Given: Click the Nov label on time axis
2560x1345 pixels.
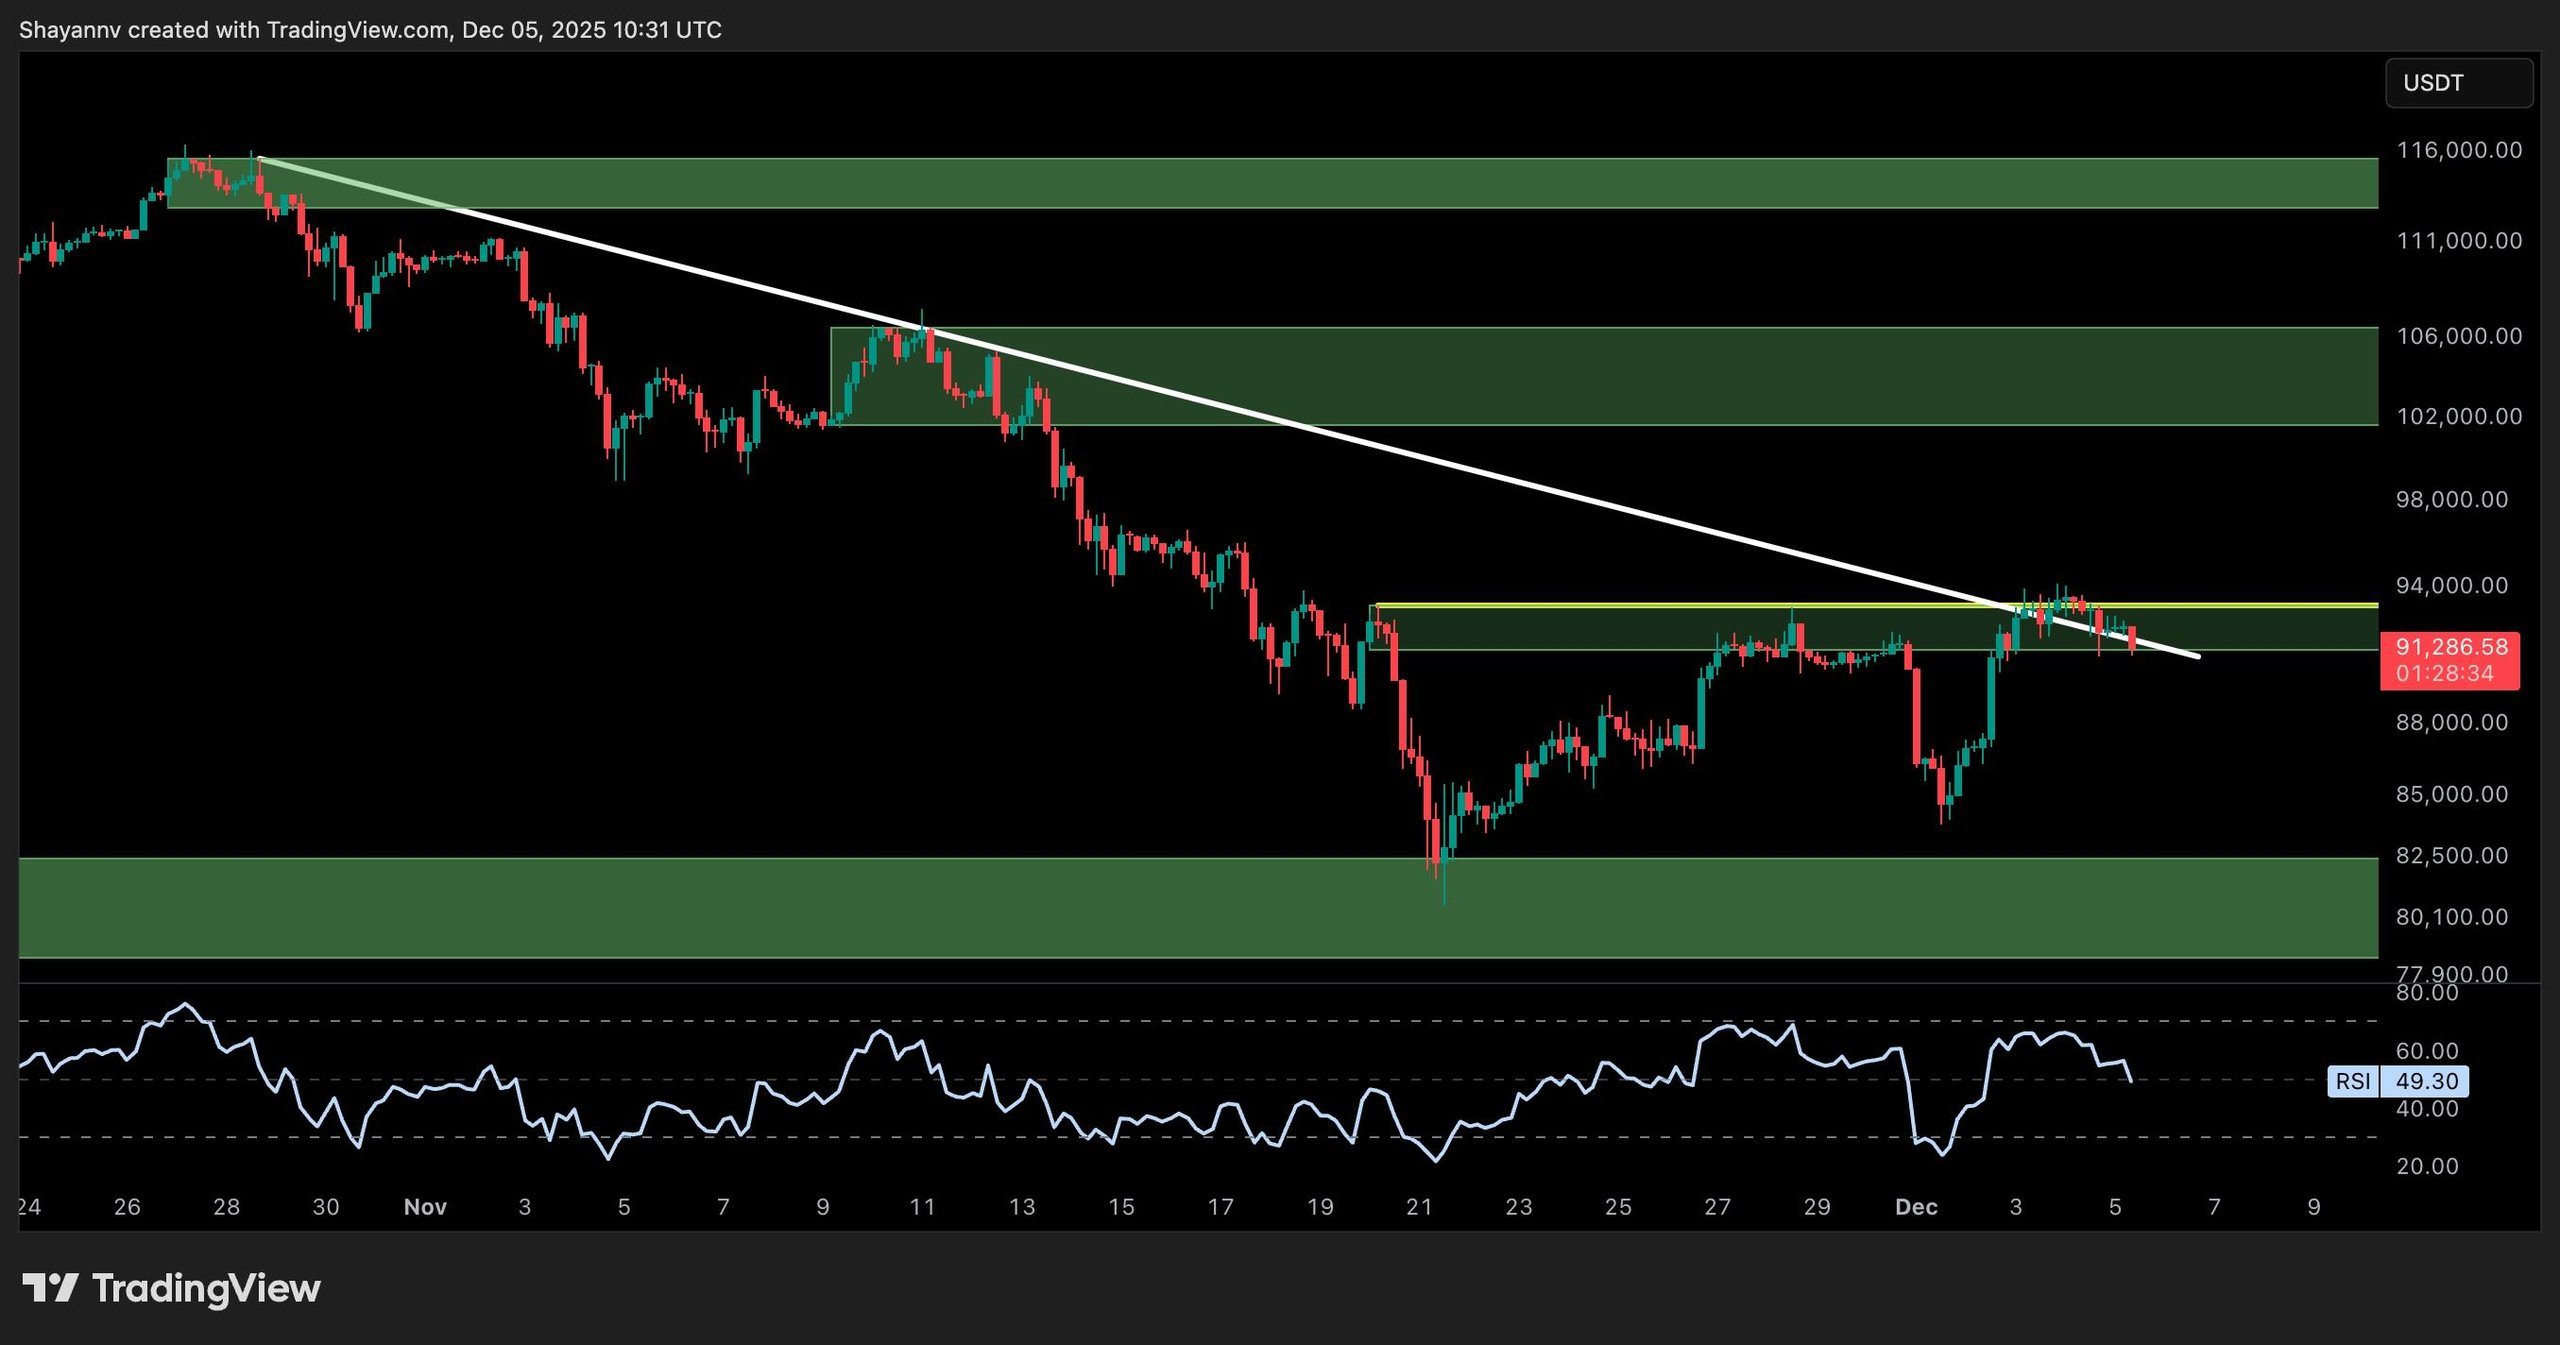Looking at the screenshot, I should (x=425, y=1207).
